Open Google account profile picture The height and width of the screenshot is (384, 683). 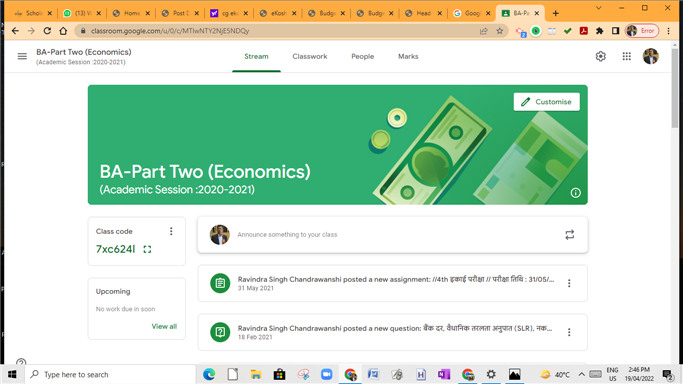pos(651,56)
